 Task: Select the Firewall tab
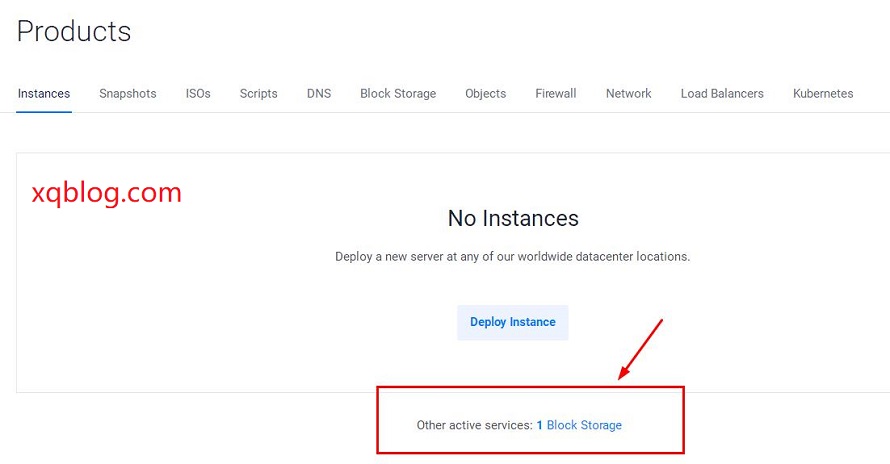(x=556, y=94)
